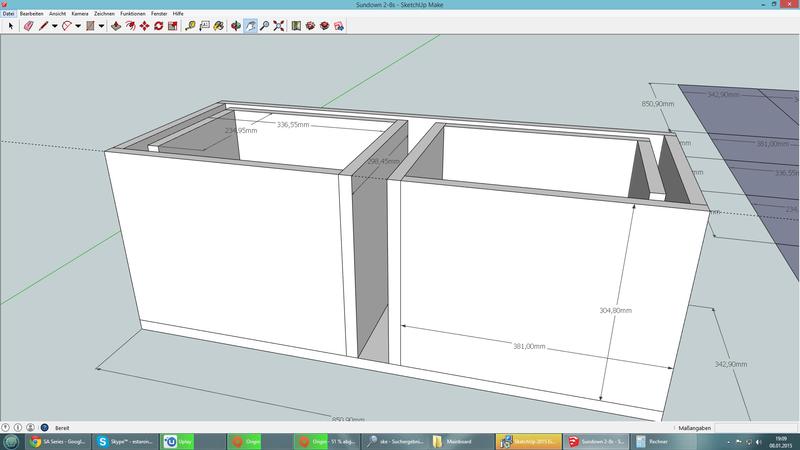Pick the Scale tool
This screenshot has height=450, width=800.
coord(172,26)
